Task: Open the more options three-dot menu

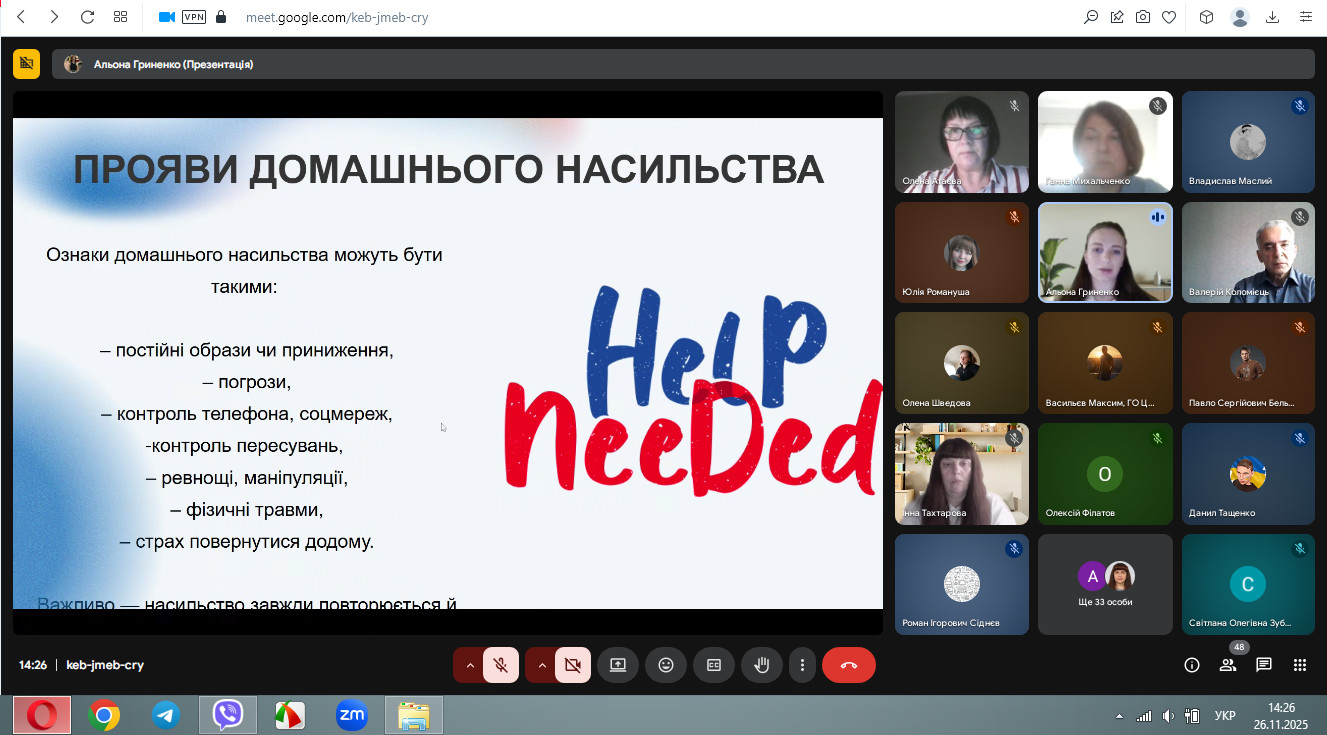Action: coord(802,665)
